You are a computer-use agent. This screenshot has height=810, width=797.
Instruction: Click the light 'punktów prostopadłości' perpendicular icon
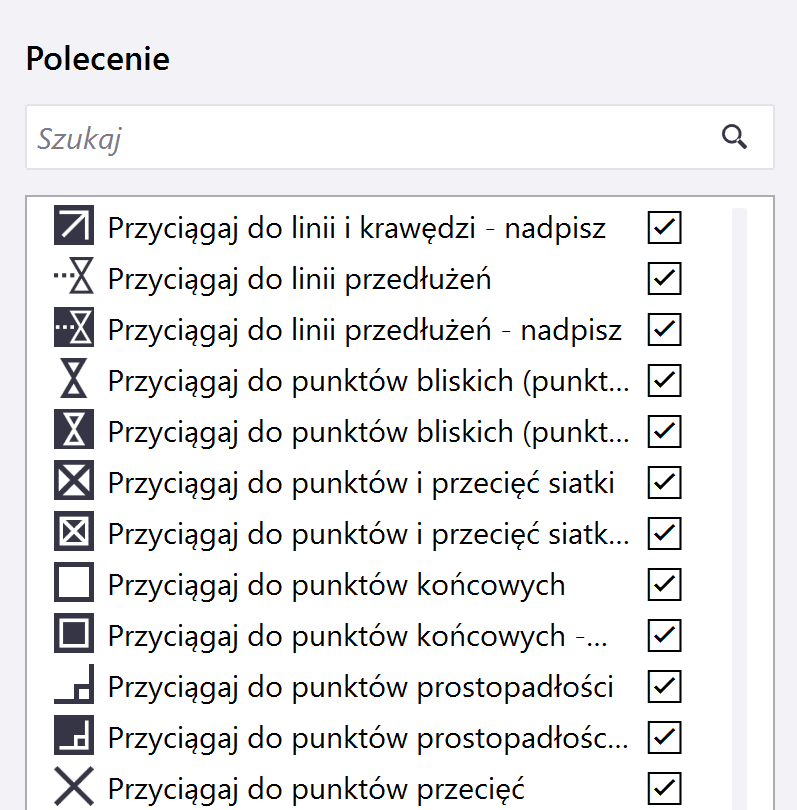pos(73,687)
